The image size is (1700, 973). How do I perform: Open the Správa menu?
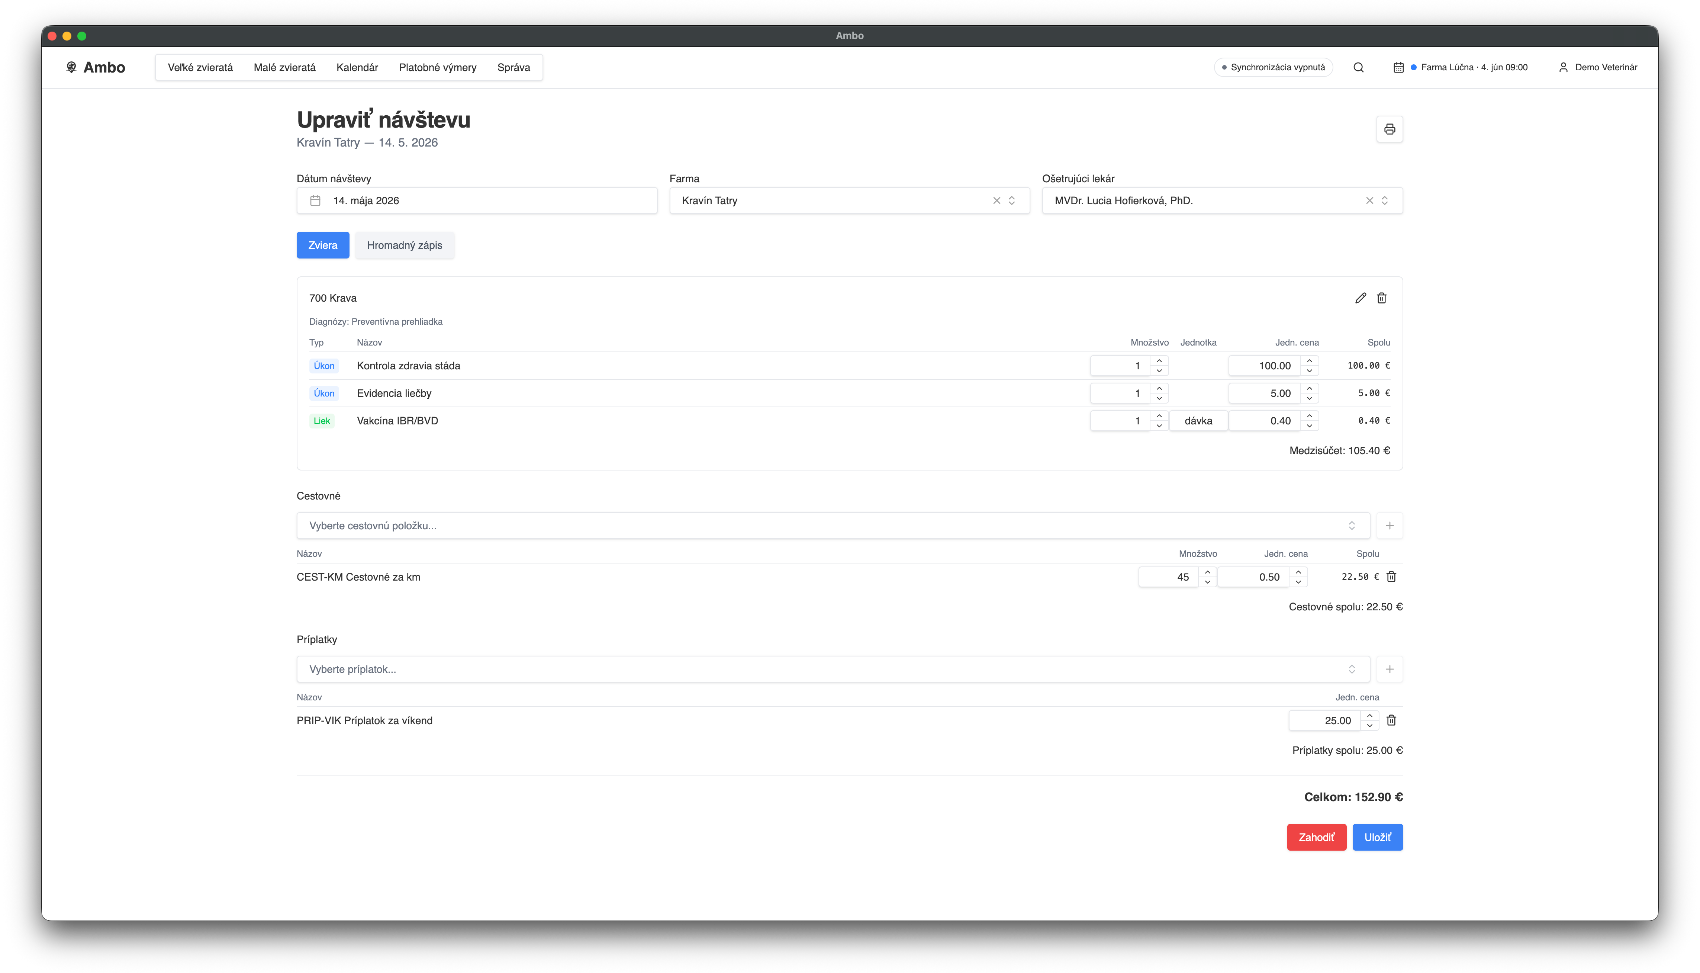(x=514, y=68)
